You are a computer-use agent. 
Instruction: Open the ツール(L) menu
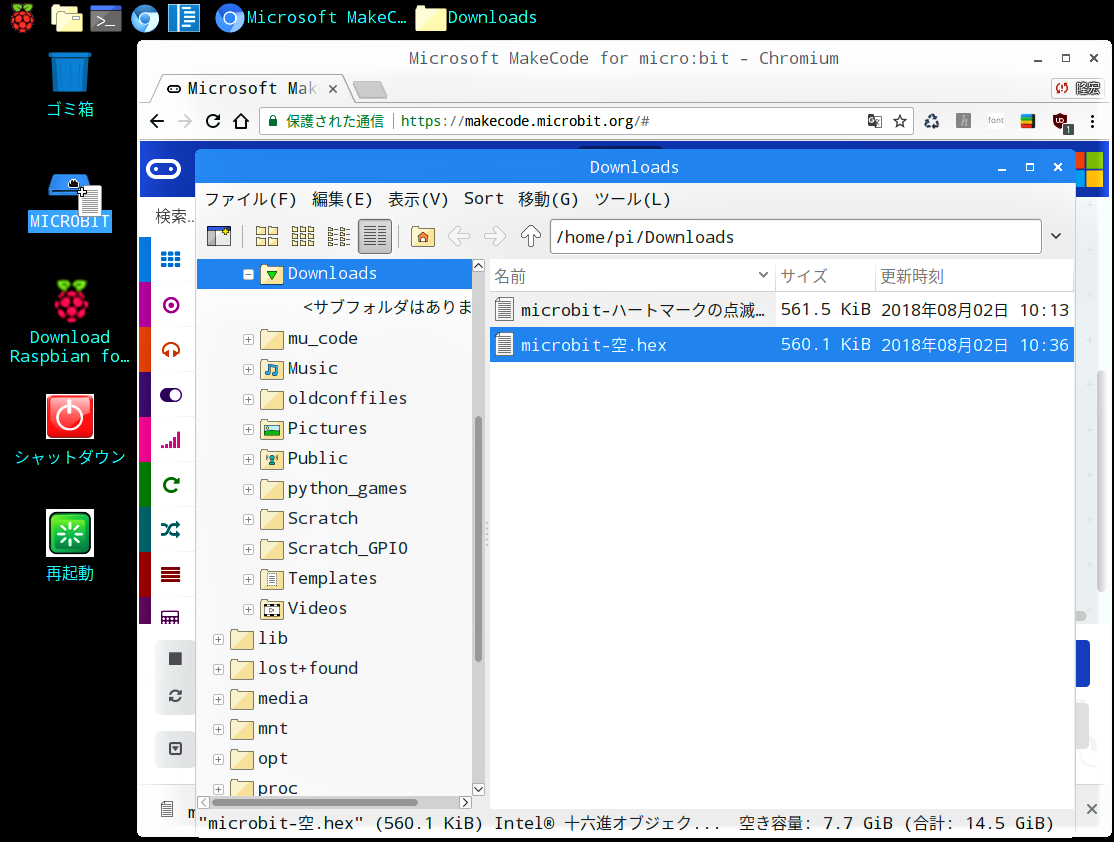pos(632,200)
